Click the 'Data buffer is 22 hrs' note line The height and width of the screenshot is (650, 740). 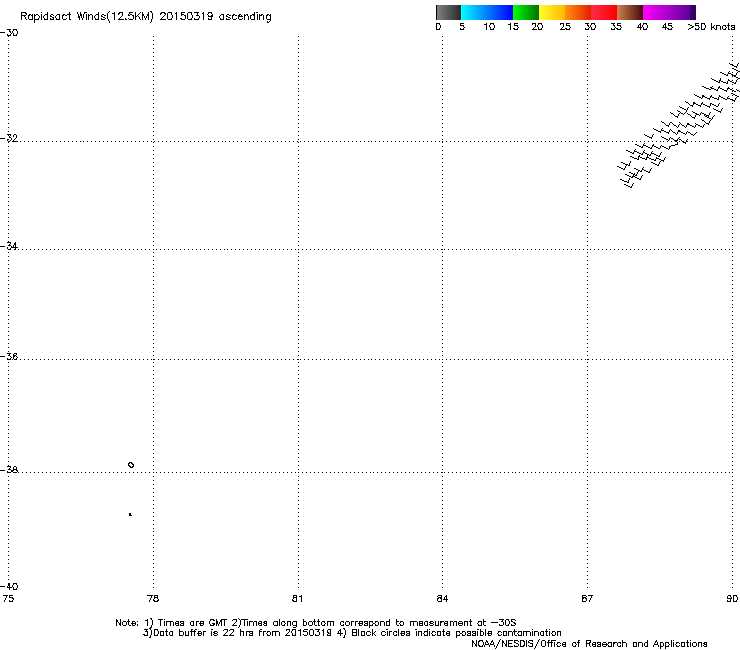pos(352,633)
